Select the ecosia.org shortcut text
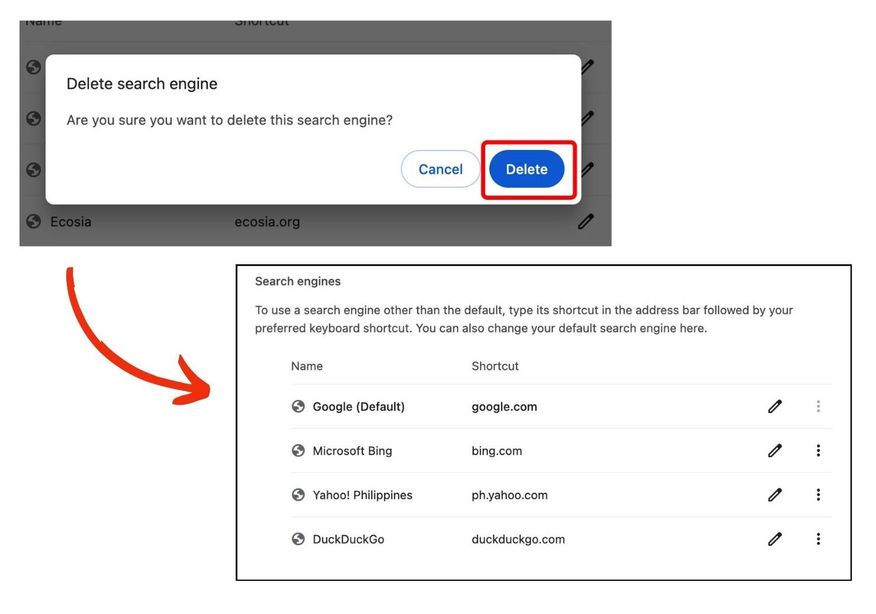 coord(267,222)
